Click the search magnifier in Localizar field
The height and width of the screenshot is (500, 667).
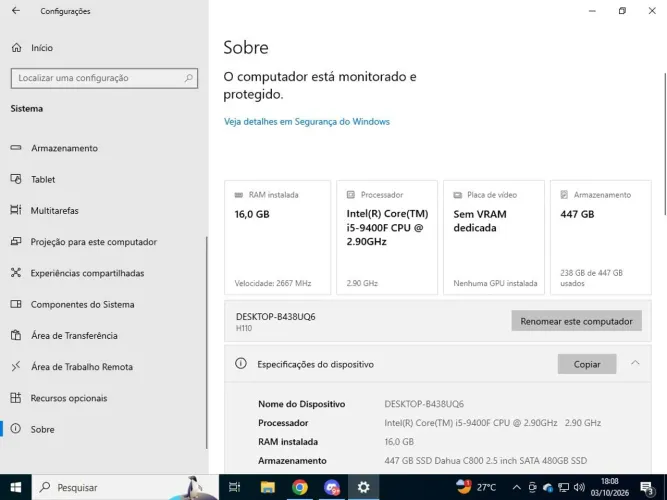pos(188,78)
